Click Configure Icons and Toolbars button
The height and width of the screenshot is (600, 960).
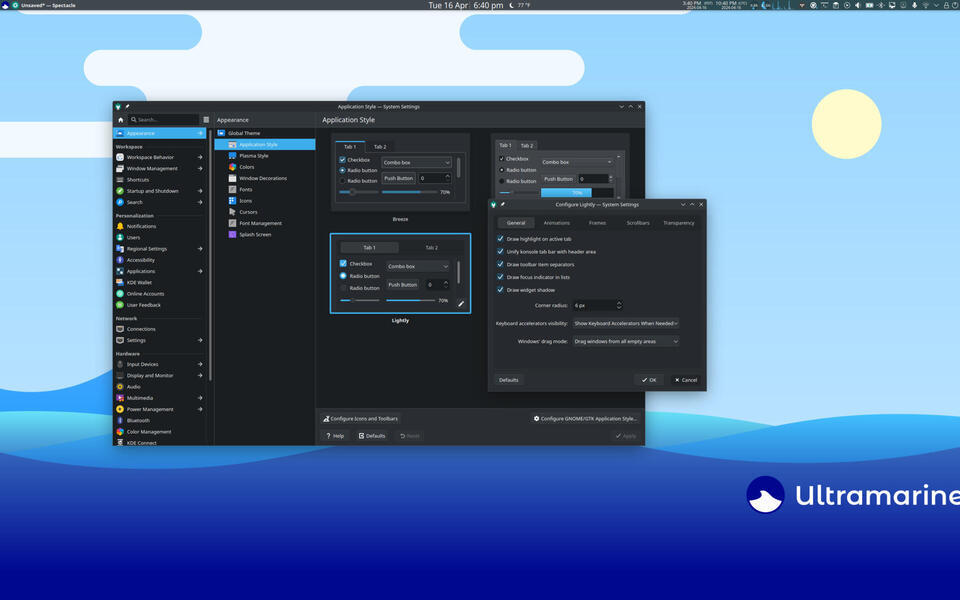pyautogui.click(x=361, y=419)
